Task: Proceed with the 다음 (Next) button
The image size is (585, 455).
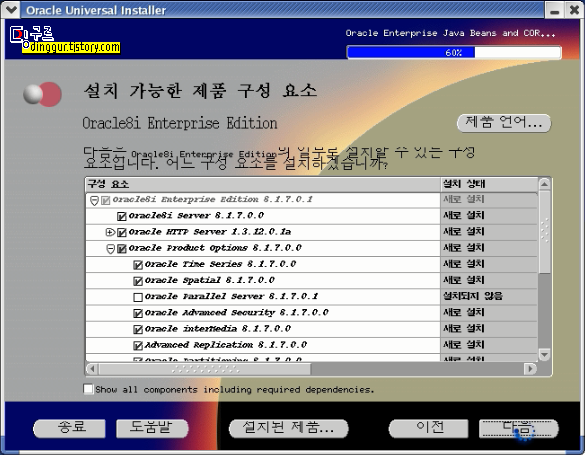Action: tap(519, 429)
